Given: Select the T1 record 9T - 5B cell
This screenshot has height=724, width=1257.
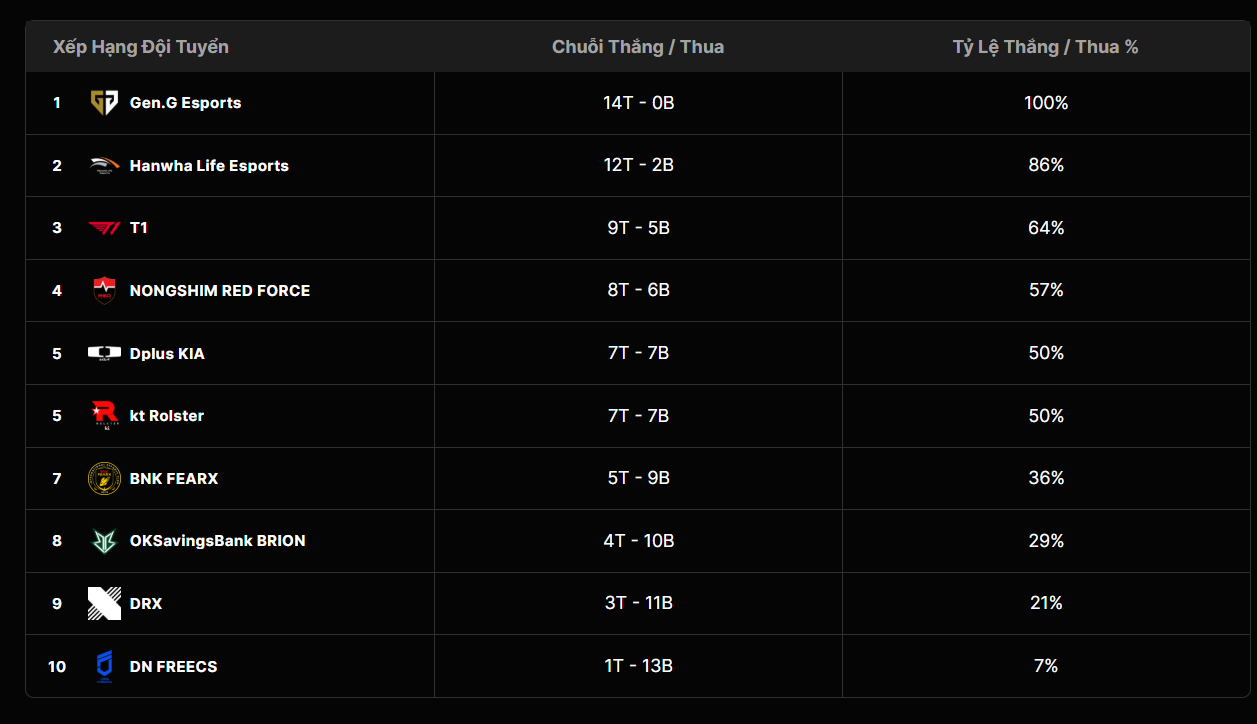Looking at the screenshot, I should click(638, 228).
